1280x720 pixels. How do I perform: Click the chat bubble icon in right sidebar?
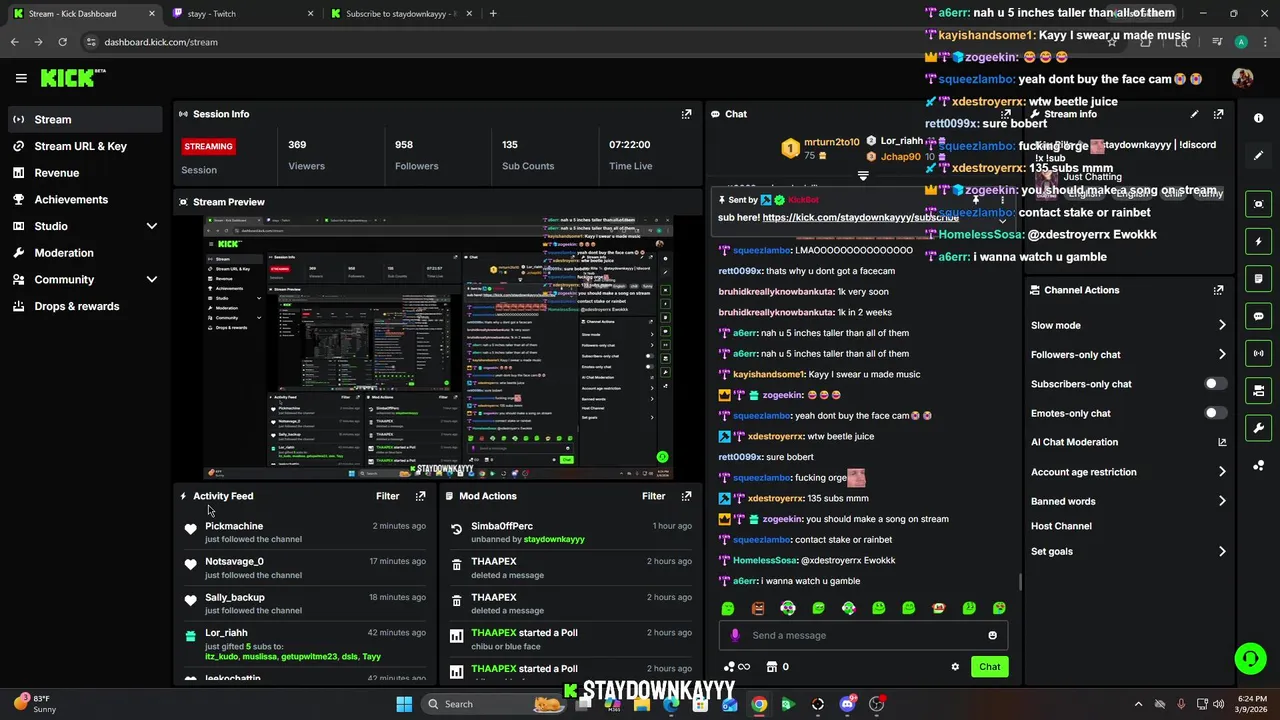[x=1258, y=316]
